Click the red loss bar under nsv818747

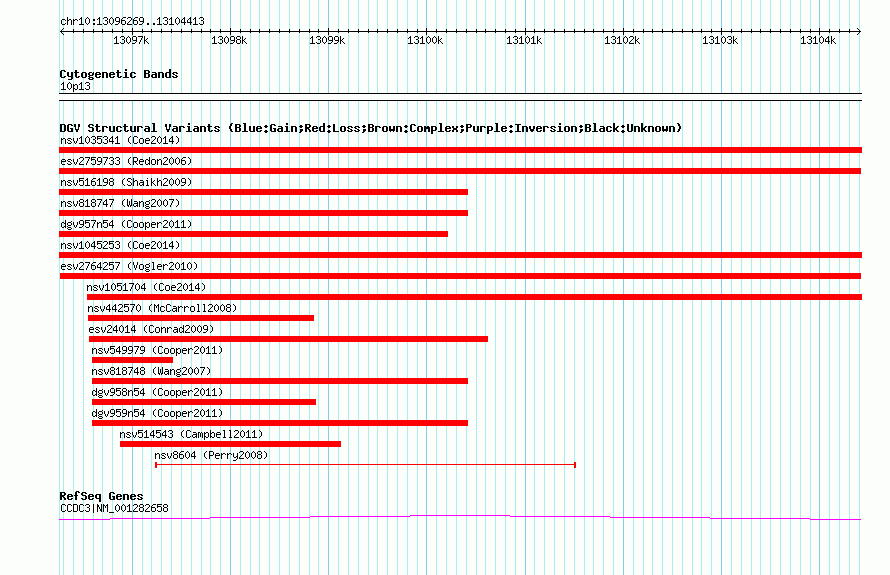click(263, 213)
